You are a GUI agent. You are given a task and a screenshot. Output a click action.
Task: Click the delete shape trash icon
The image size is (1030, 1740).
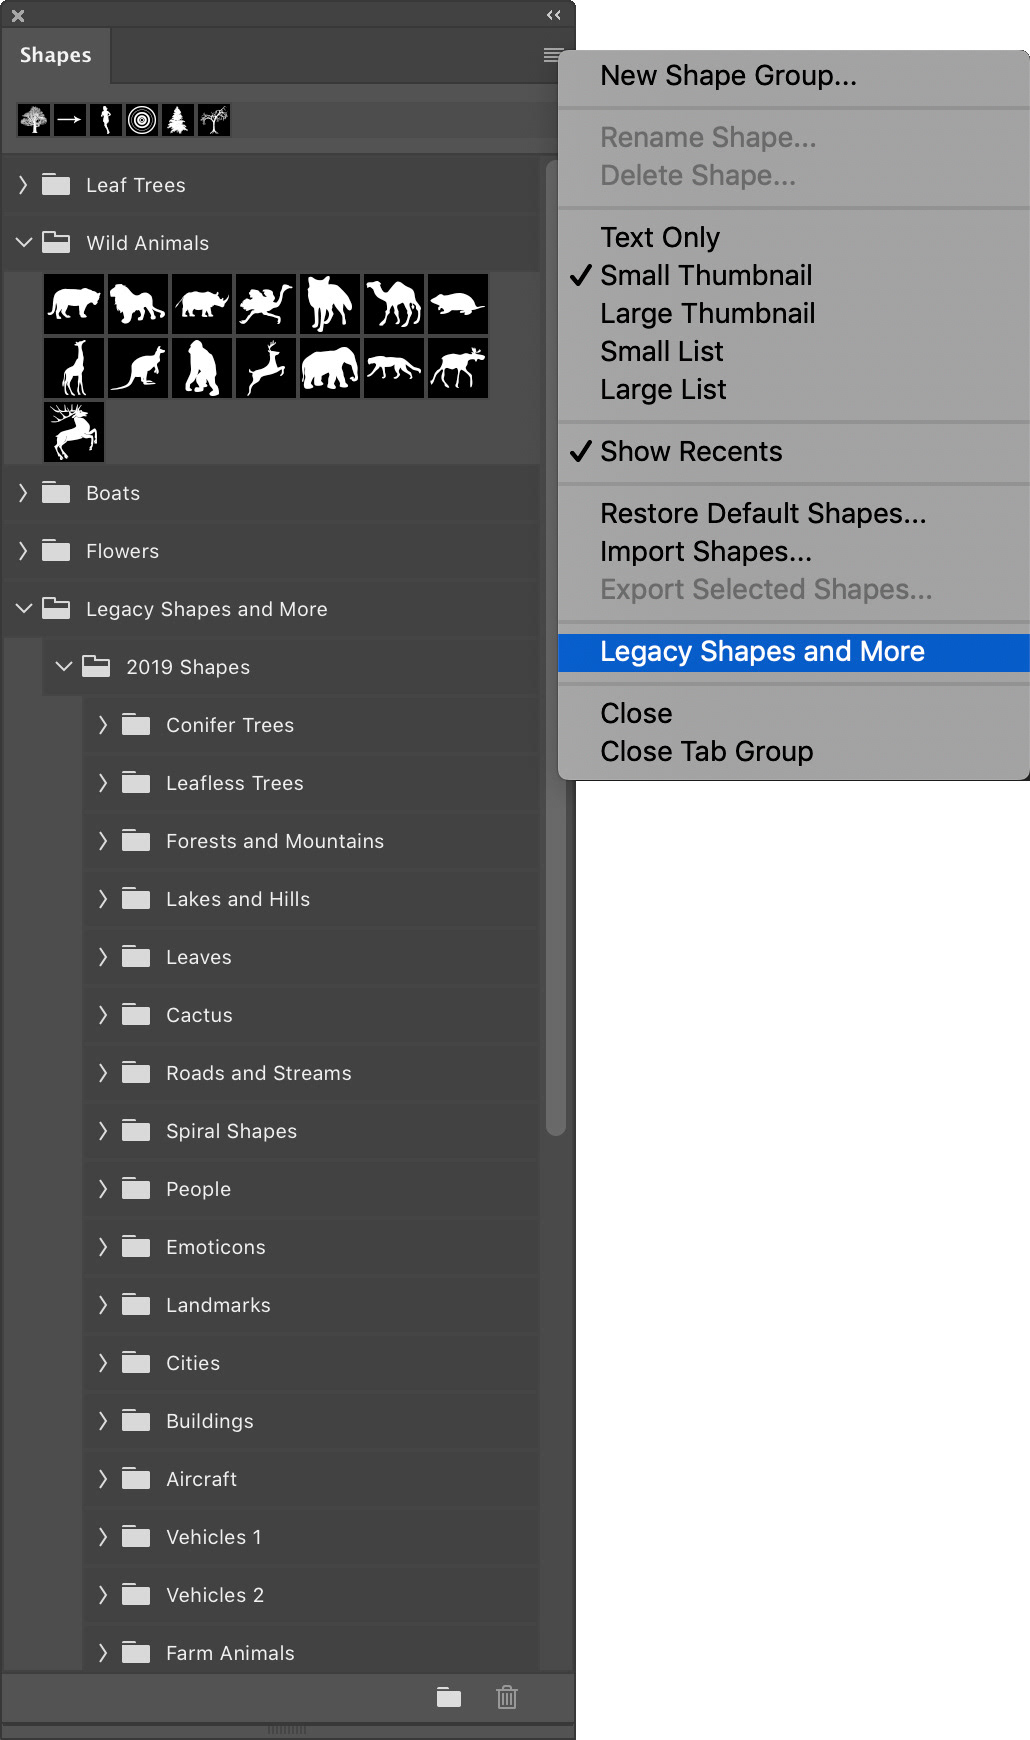[x=507, y=1697]
